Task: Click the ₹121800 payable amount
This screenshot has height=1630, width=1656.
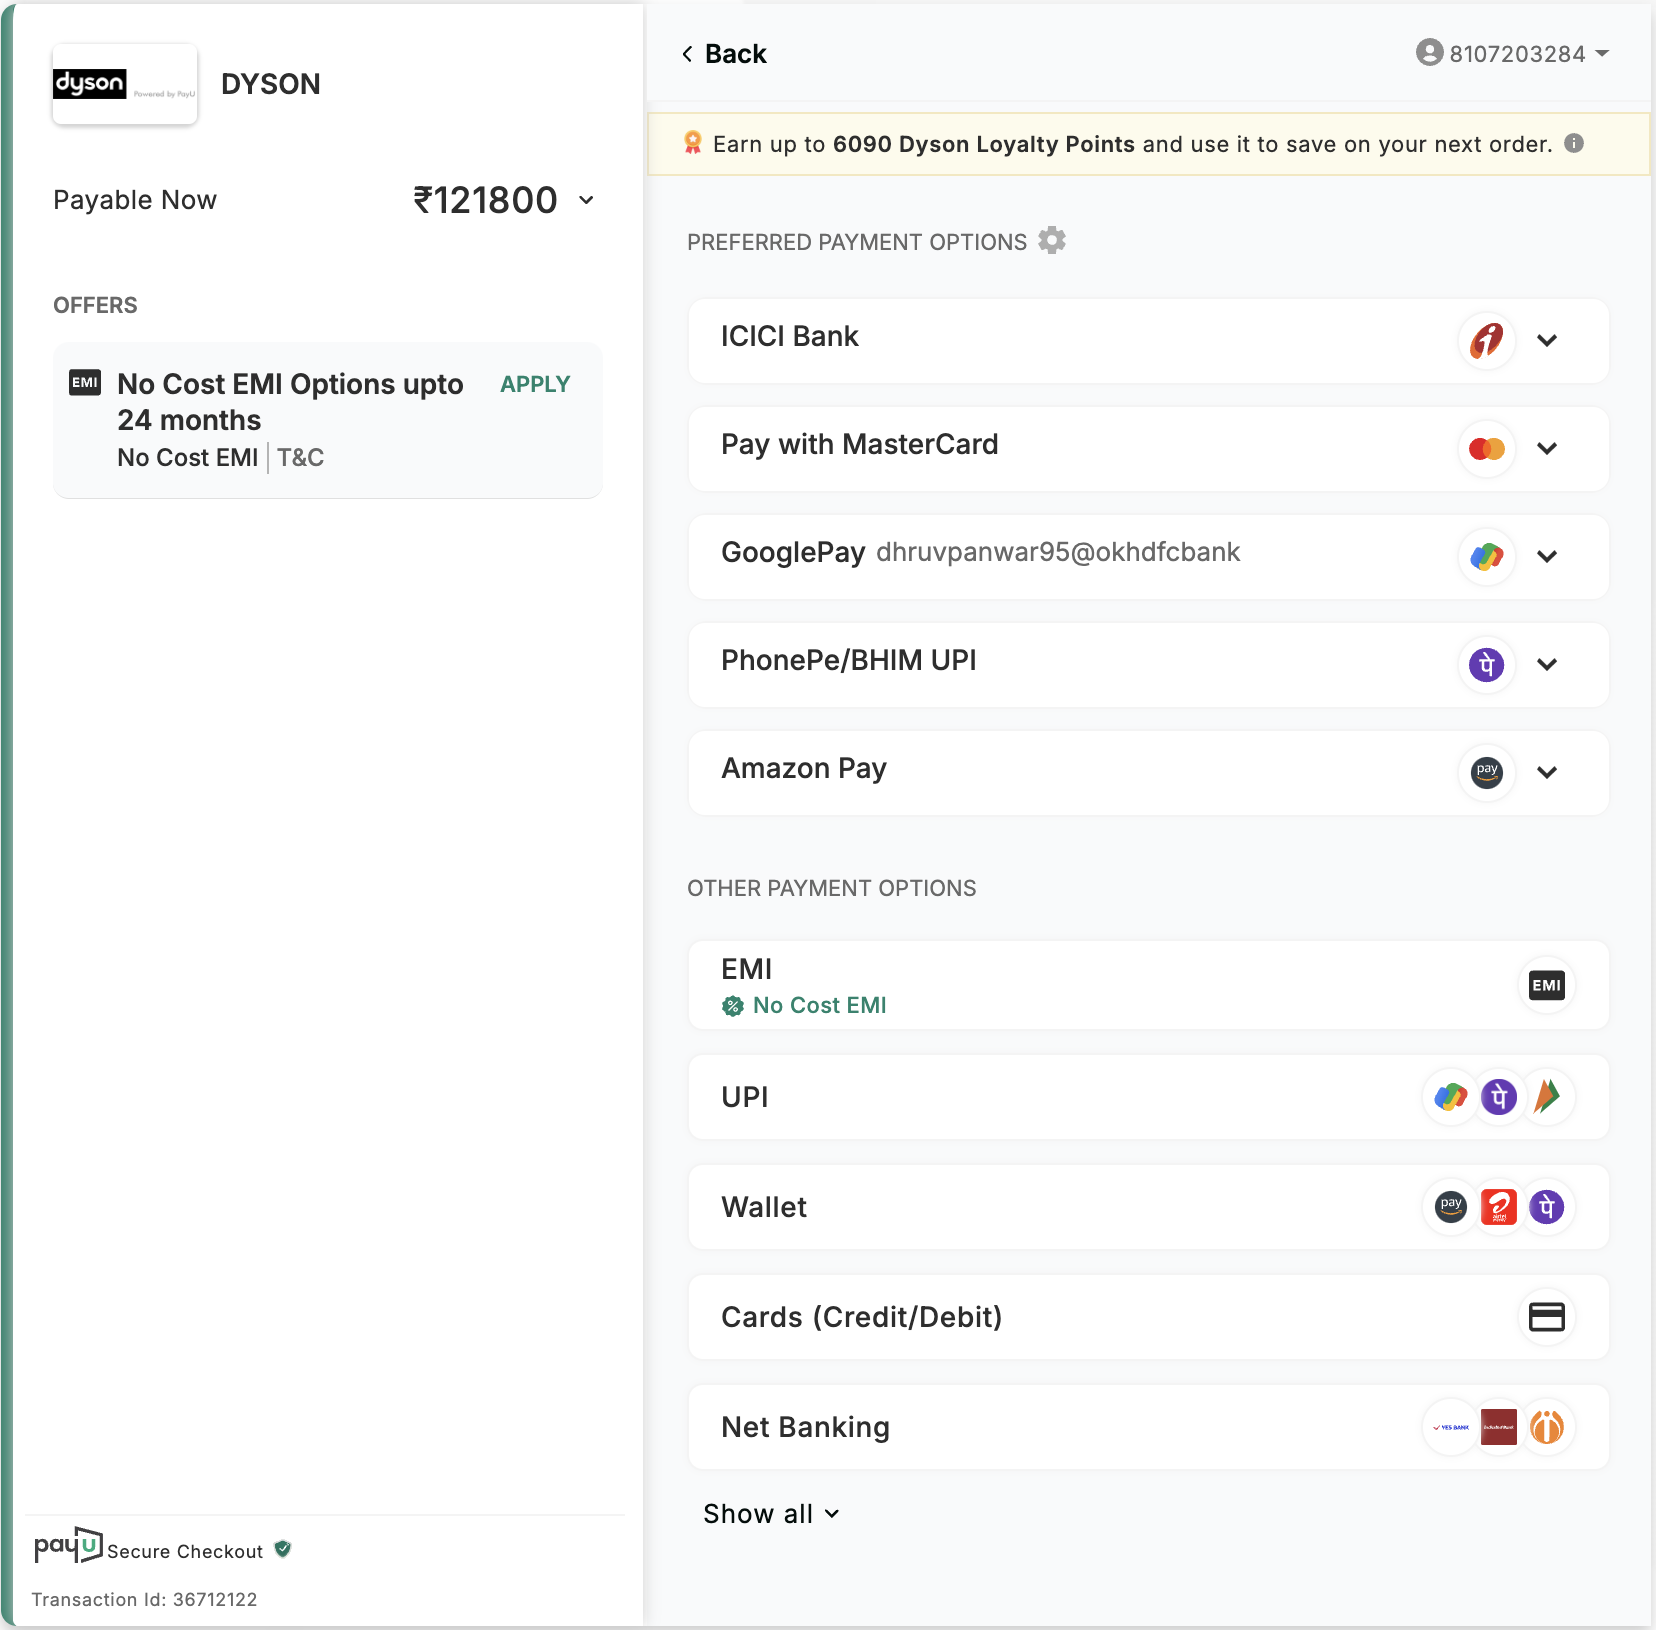Action: pos(486,200)
